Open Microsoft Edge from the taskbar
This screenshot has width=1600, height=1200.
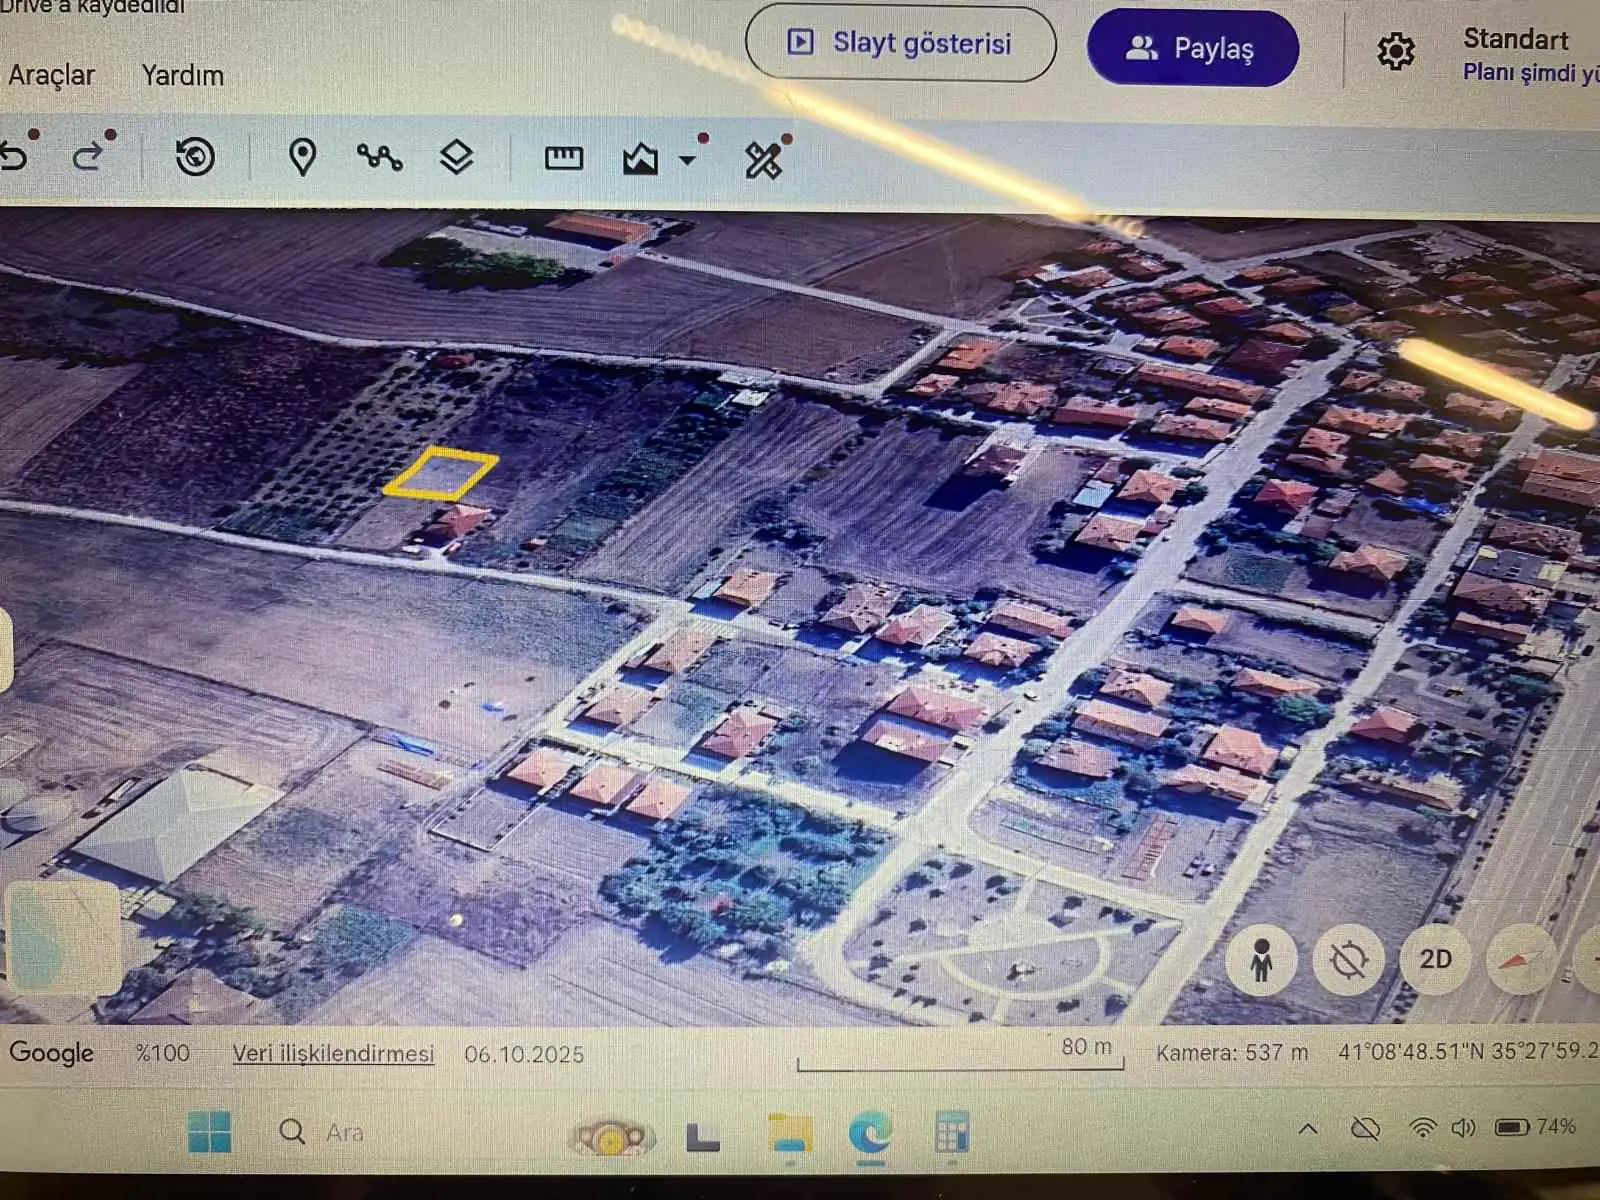(870, 1134)
